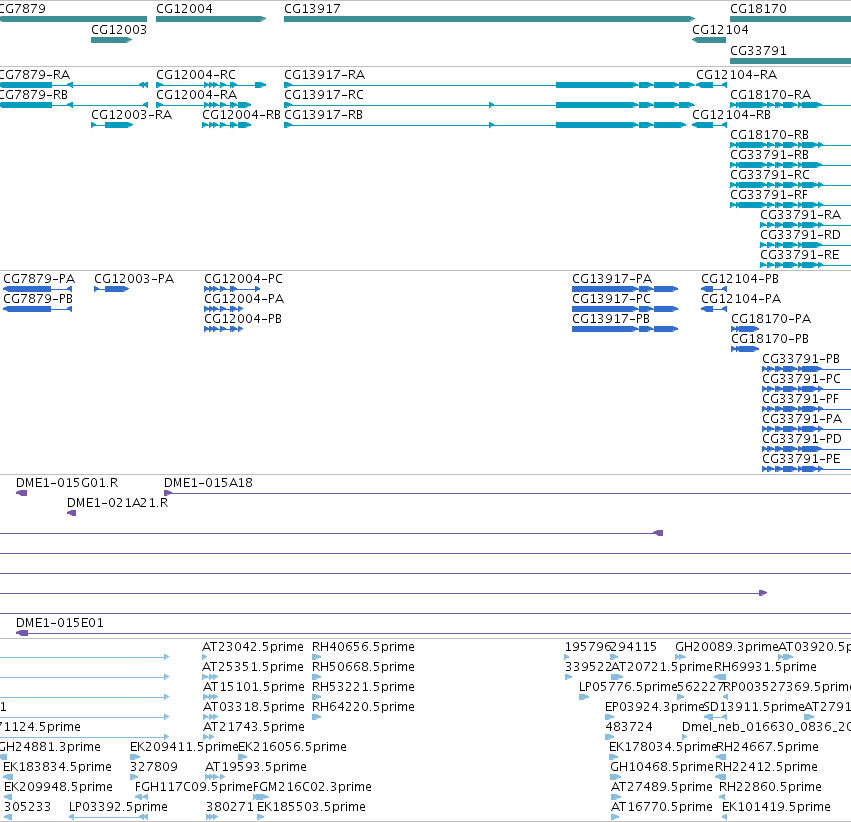Select the CG12104 gene label

[720, 30]
